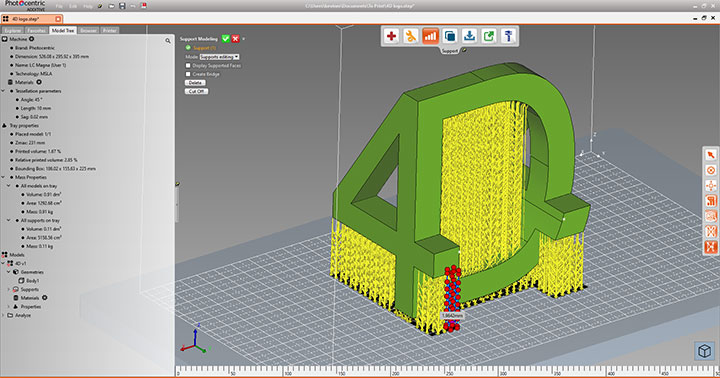Click the gear next to Machine
The height and width of the screenshot is (378, 720).
coord(32,39)
